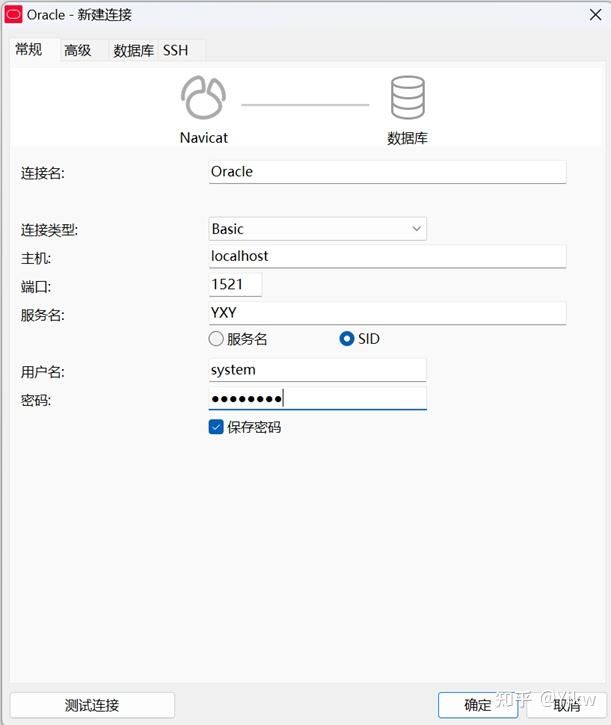
Task: Click the 用户名: label
Action: point(43,372)
